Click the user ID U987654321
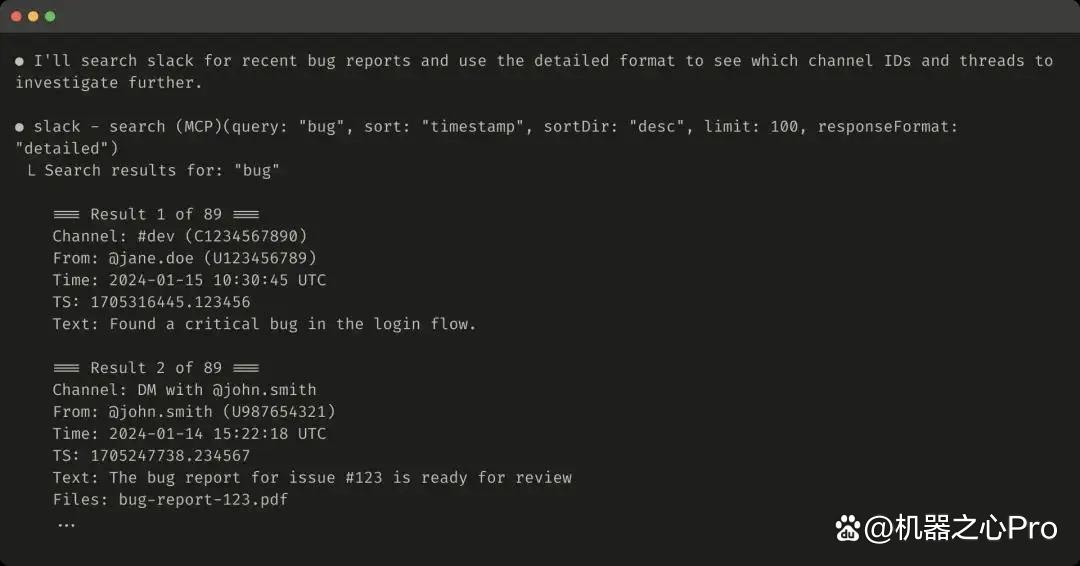 click(279, 412)
